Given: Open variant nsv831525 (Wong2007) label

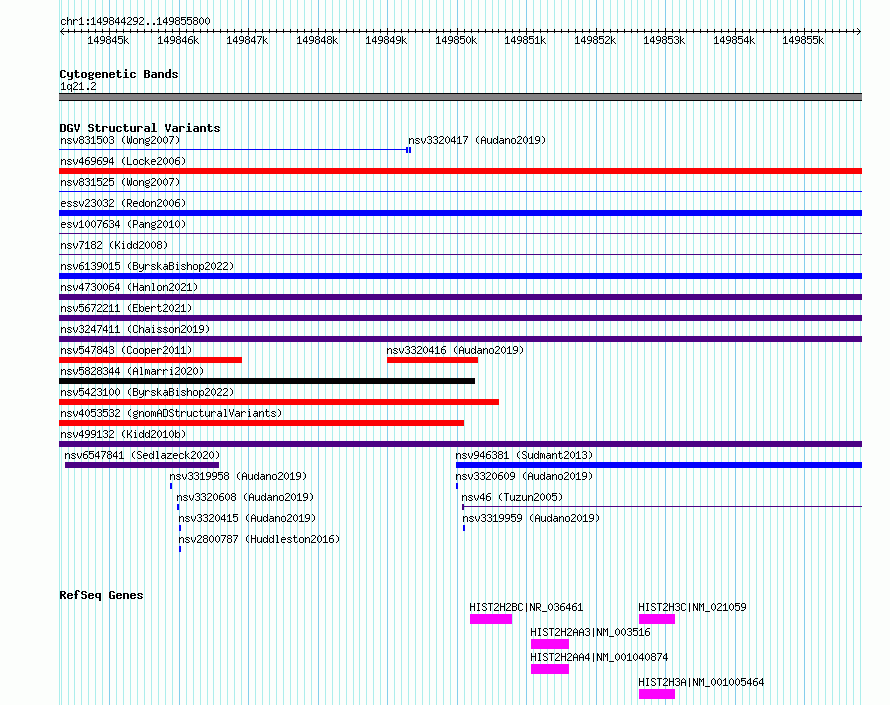Looking at the screenshot, I should [120, 182].
